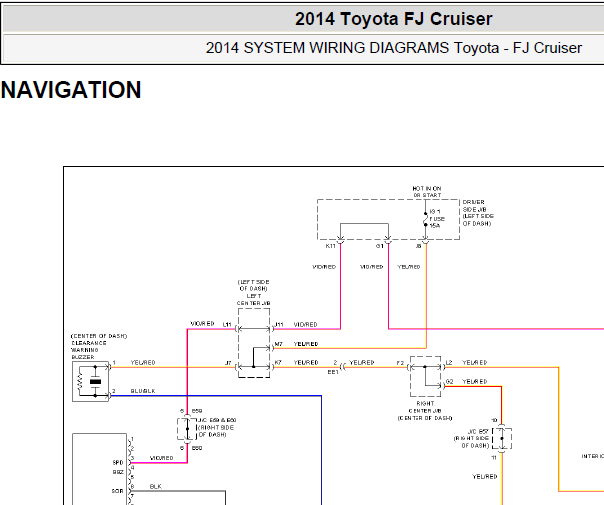Select the Right Center J/B dashed box
The image size is (604, 505).
pyautogui.click(x=425, y=376)
